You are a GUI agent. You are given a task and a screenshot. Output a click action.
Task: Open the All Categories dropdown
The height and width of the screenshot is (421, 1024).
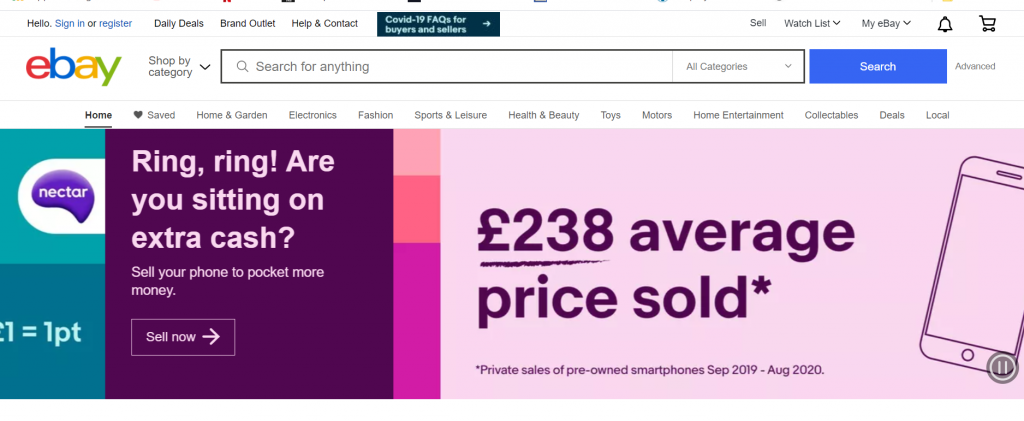[738, 67]
